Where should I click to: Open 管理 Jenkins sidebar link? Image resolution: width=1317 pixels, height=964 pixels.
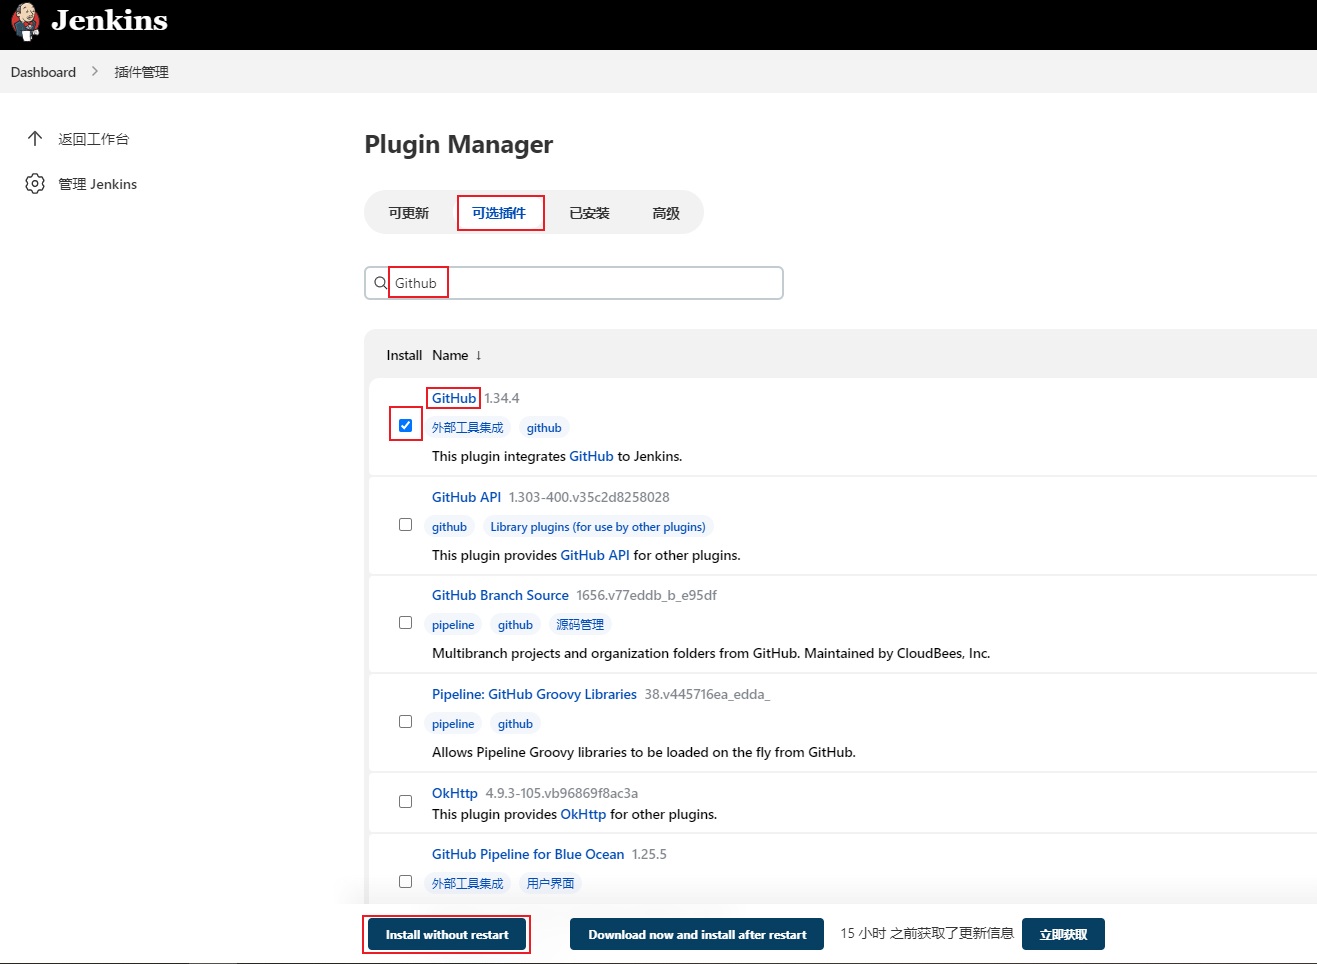(x=97, y=184)
